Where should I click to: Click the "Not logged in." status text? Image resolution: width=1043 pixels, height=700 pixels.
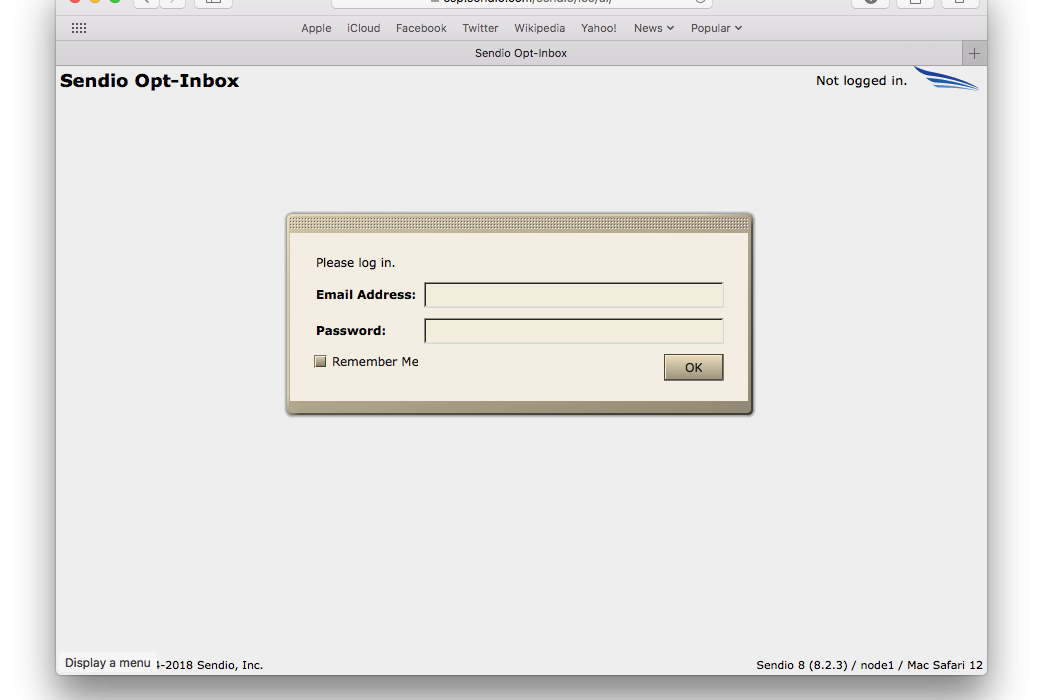pyautogui.click(x=861, y=81)
